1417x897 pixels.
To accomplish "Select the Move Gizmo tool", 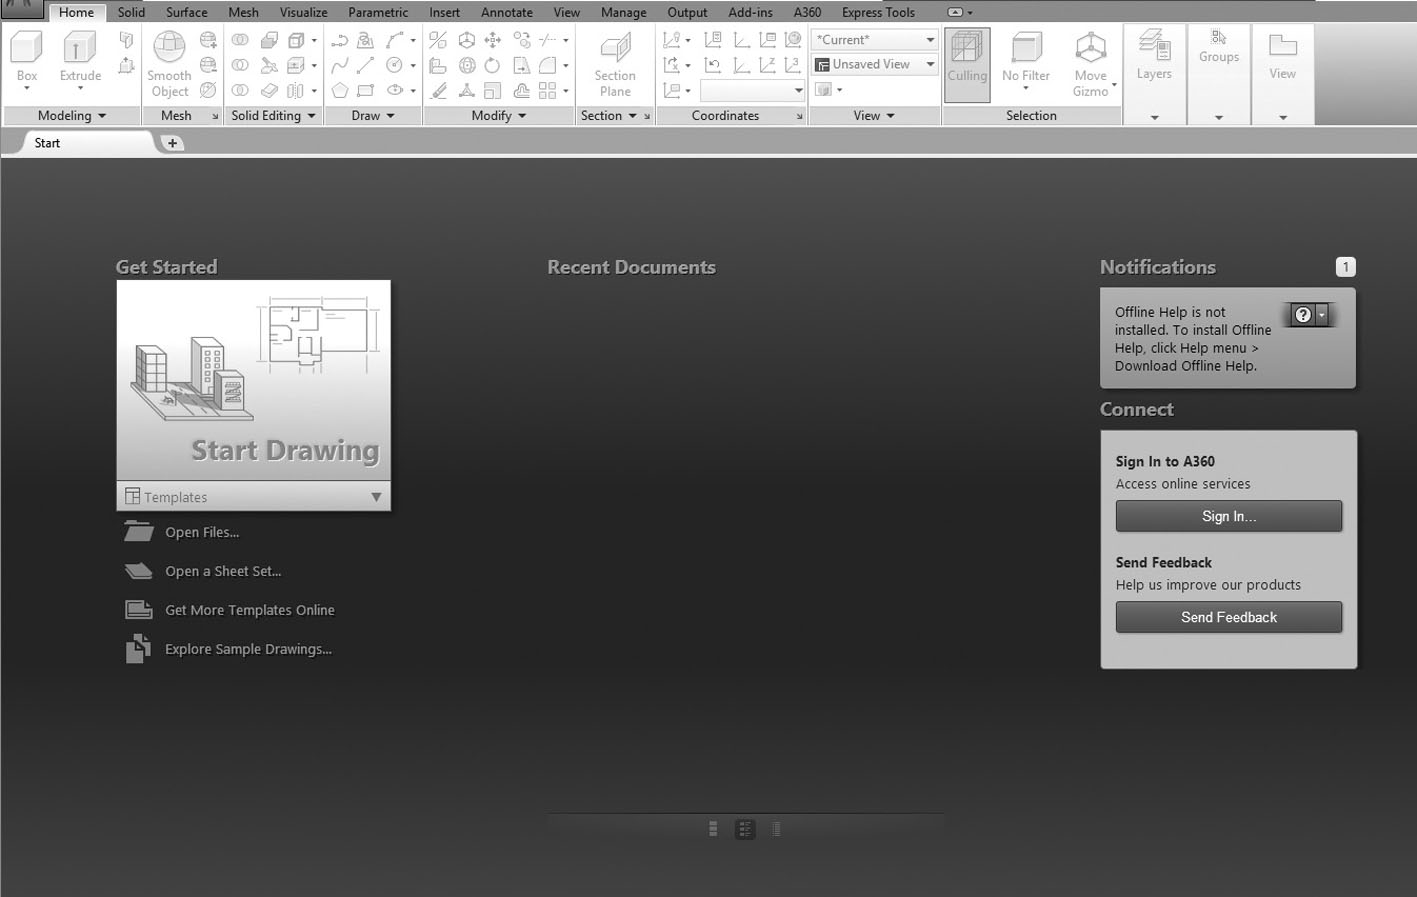I will point(1090,64).
